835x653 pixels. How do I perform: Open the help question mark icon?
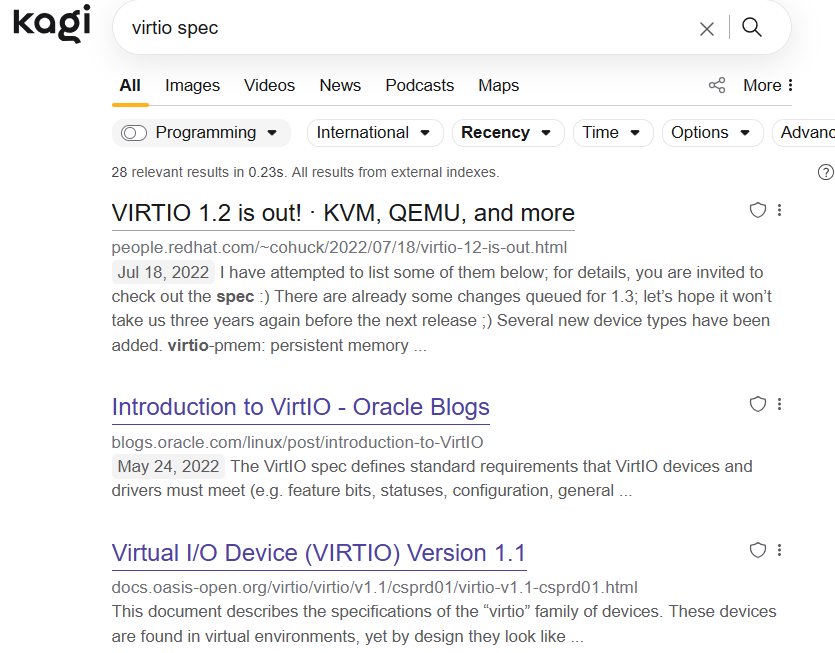[825, 172]
